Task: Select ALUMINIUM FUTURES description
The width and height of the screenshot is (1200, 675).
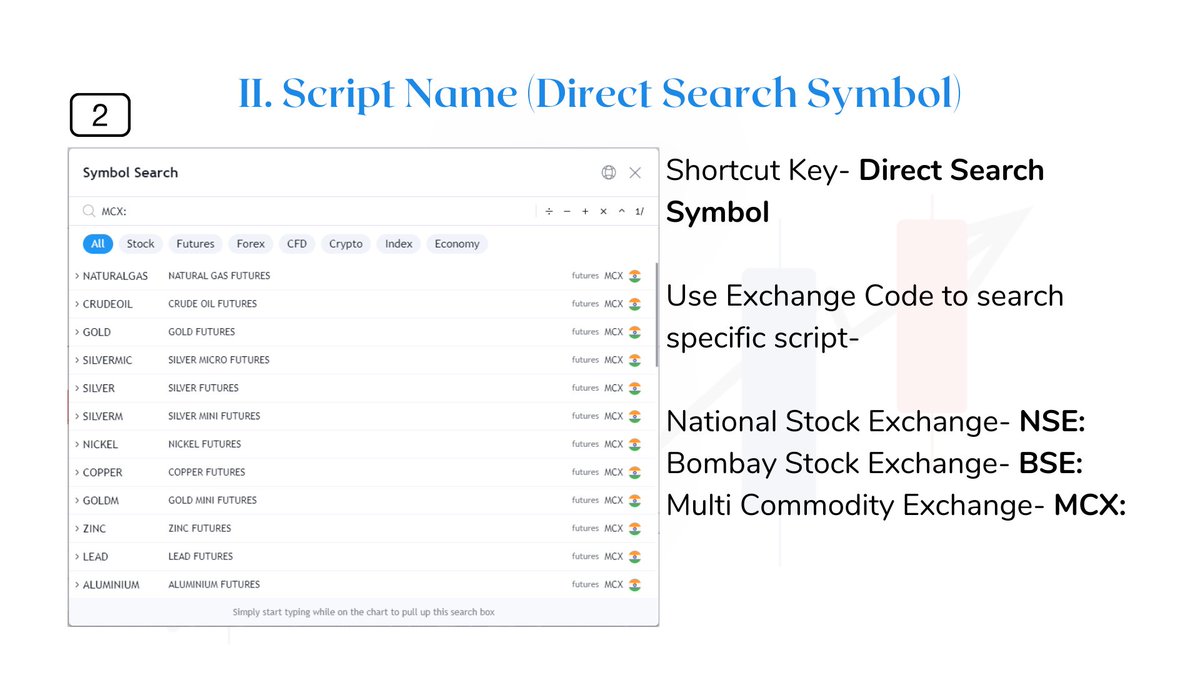Action: [x=214, y=584]
